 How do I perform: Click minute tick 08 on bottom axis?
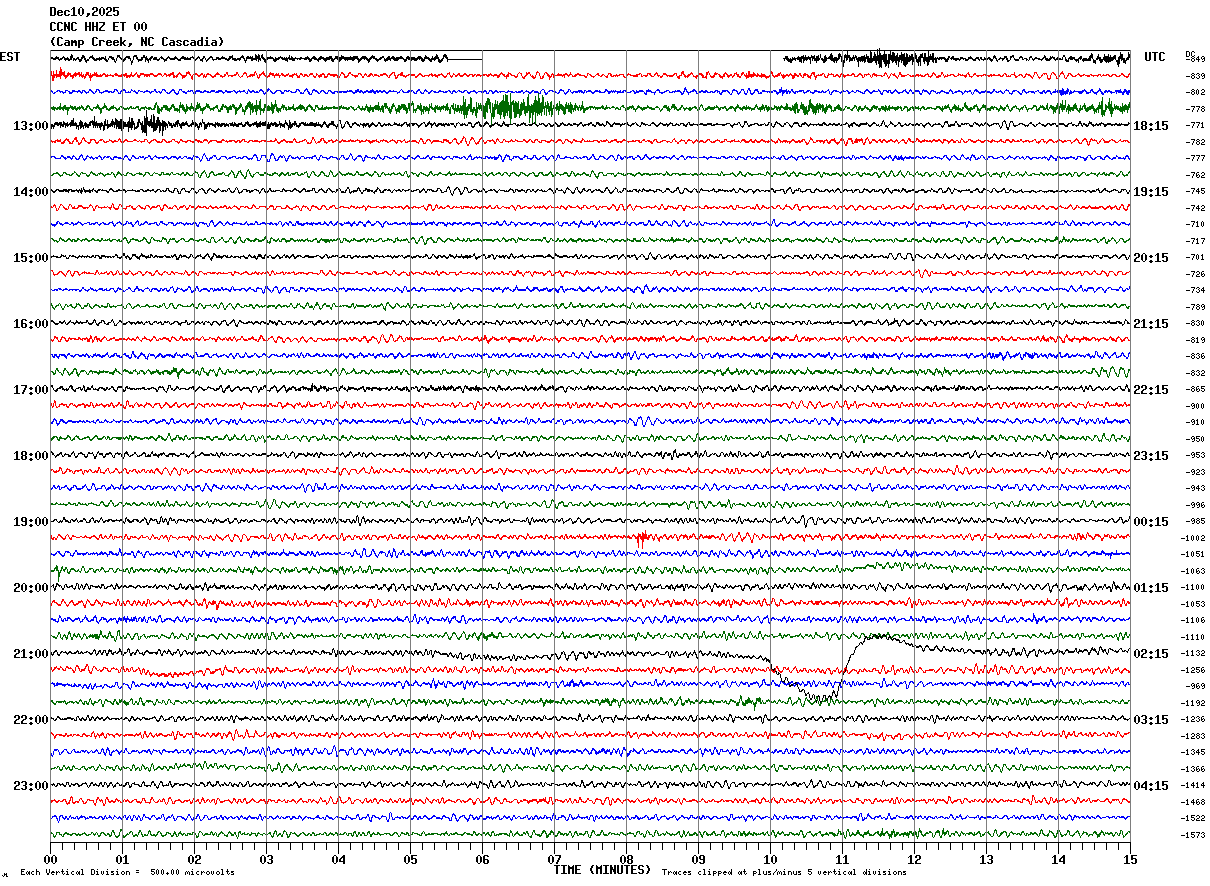tap(626, 859)
